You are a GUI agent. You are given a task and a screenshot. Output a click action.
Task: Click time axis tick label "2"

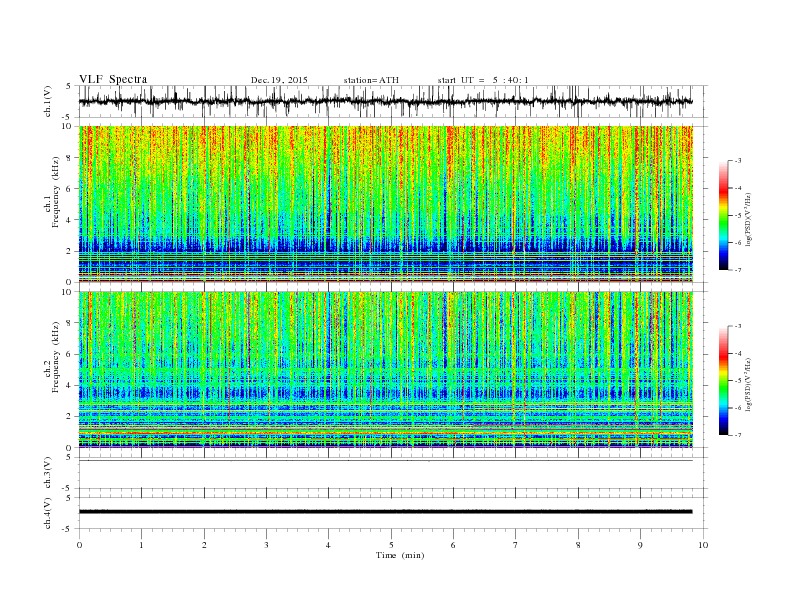(x=204, y=545)
